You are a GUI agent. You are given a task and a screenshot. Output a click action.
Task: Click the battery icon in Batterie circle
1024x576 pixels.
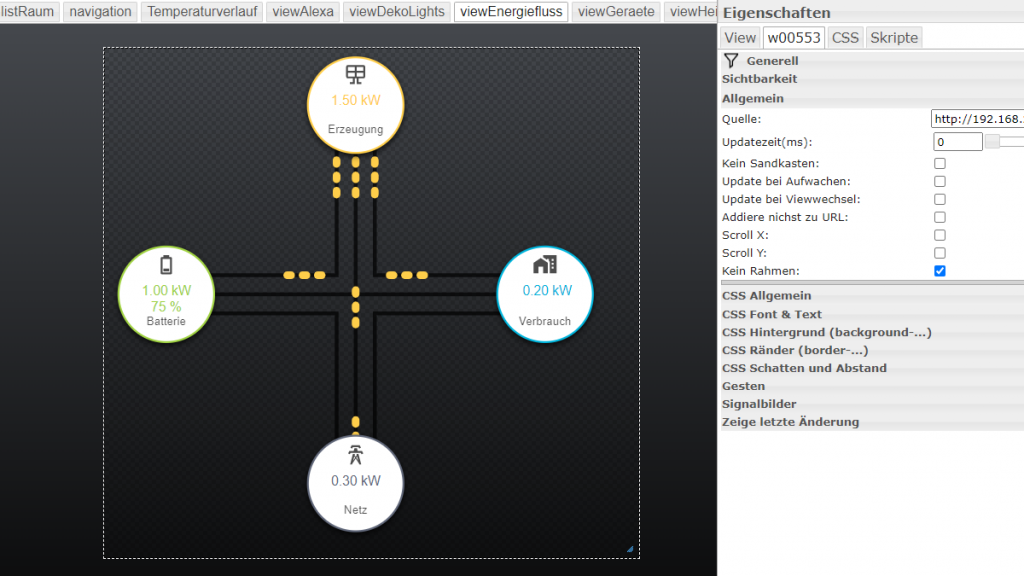[x=166, y=265]
